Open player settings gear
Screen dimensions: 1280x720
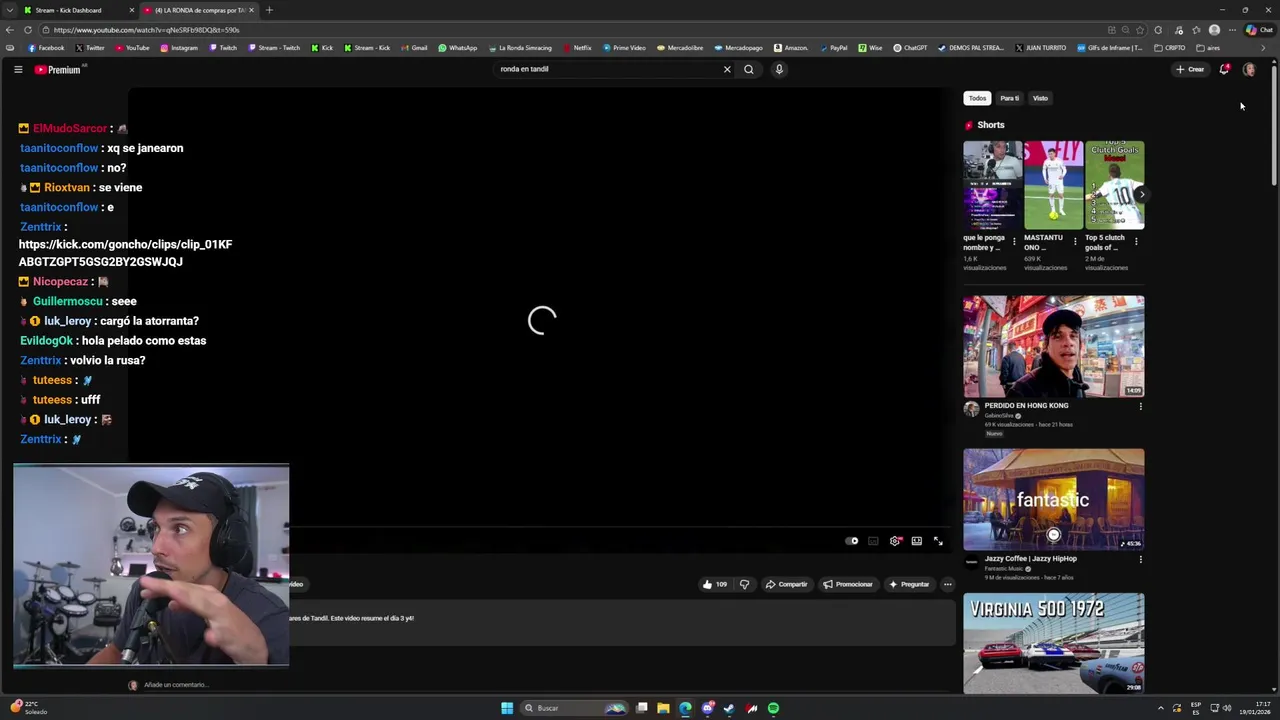895,541
